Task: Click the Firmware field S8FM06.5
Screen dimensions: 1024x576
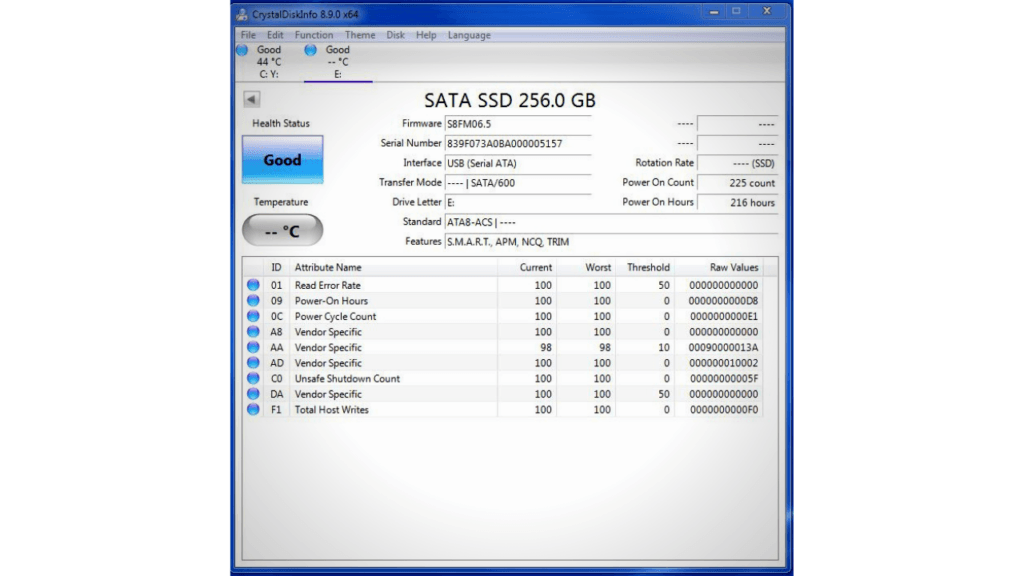Action: 518,124
